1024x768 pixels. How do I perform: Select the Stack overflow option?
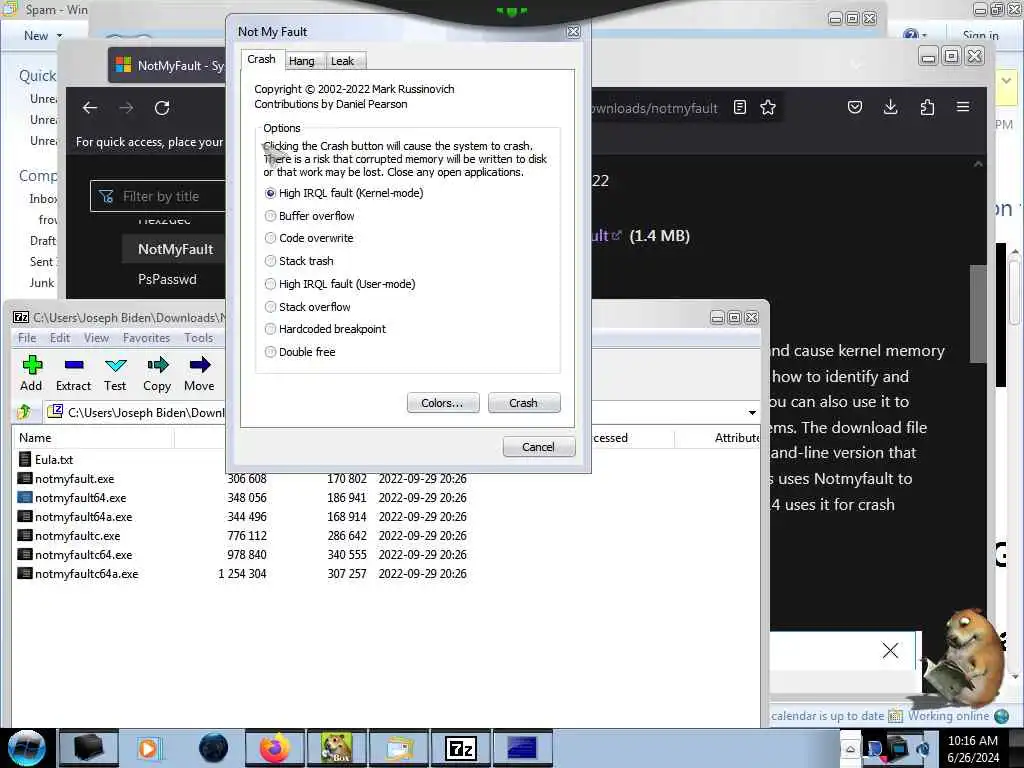point(308,307)
